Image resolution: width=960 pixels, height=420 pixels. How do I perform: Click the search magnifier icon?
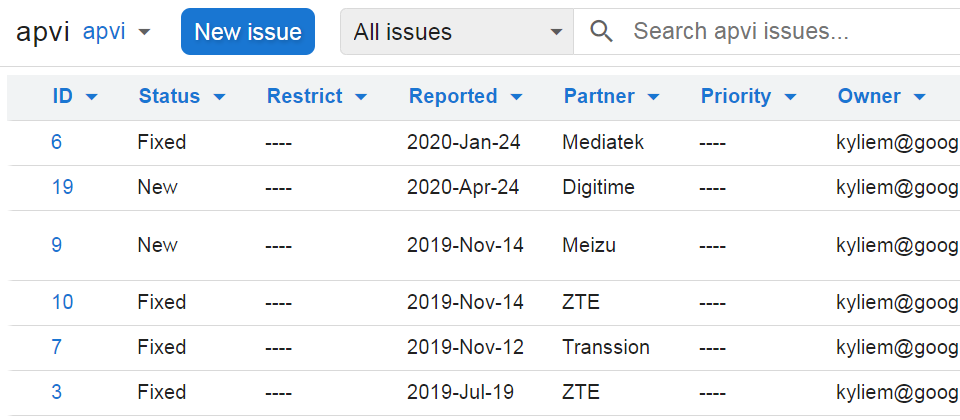tap(601, 31)
